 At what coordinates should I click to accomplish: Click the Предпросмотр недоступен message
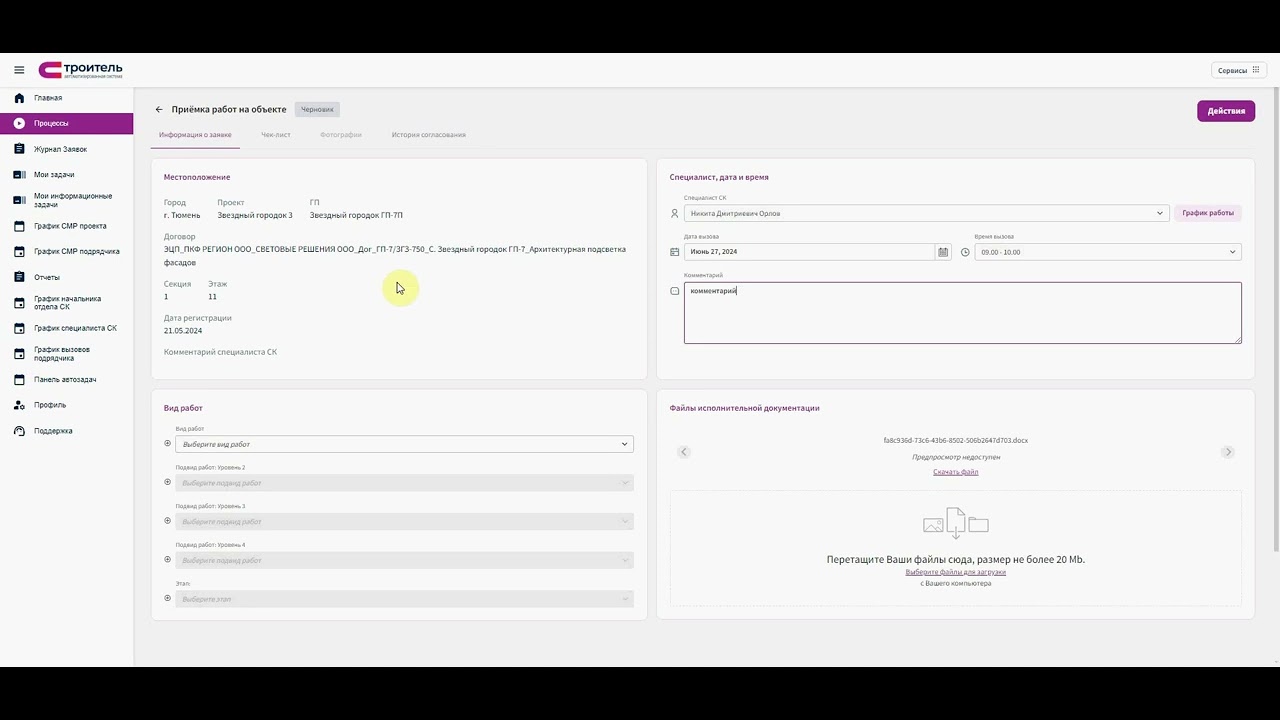click(955, 457)
